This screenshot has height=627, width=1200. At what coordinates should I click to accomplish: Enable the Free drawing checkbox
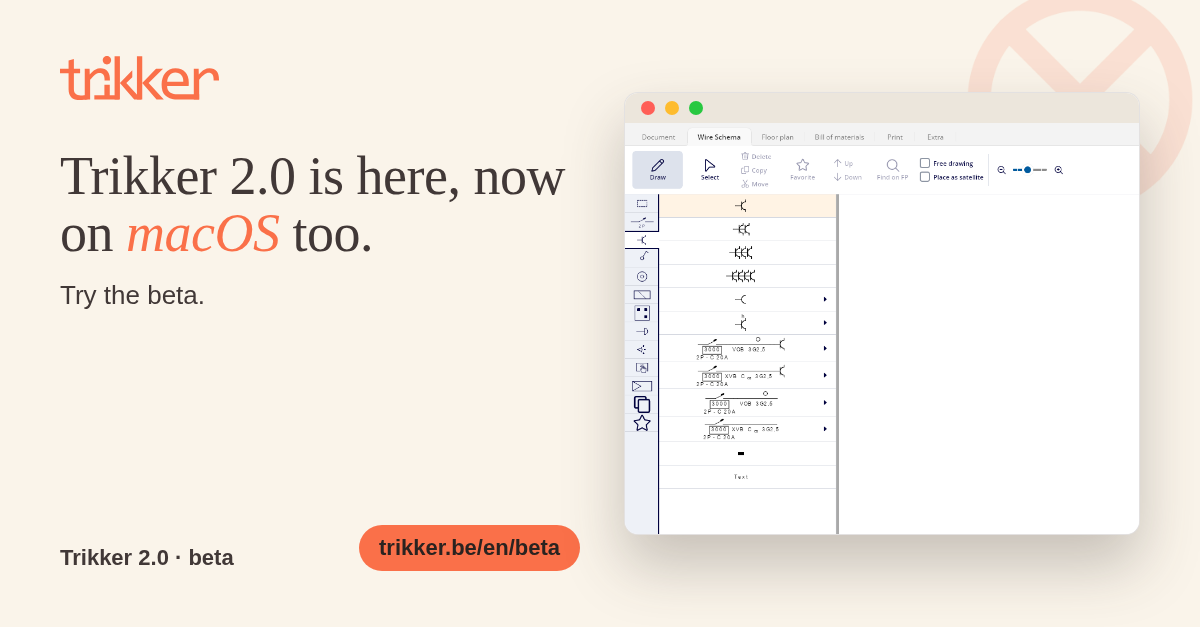pyautogui.click(x=925, y=163)
